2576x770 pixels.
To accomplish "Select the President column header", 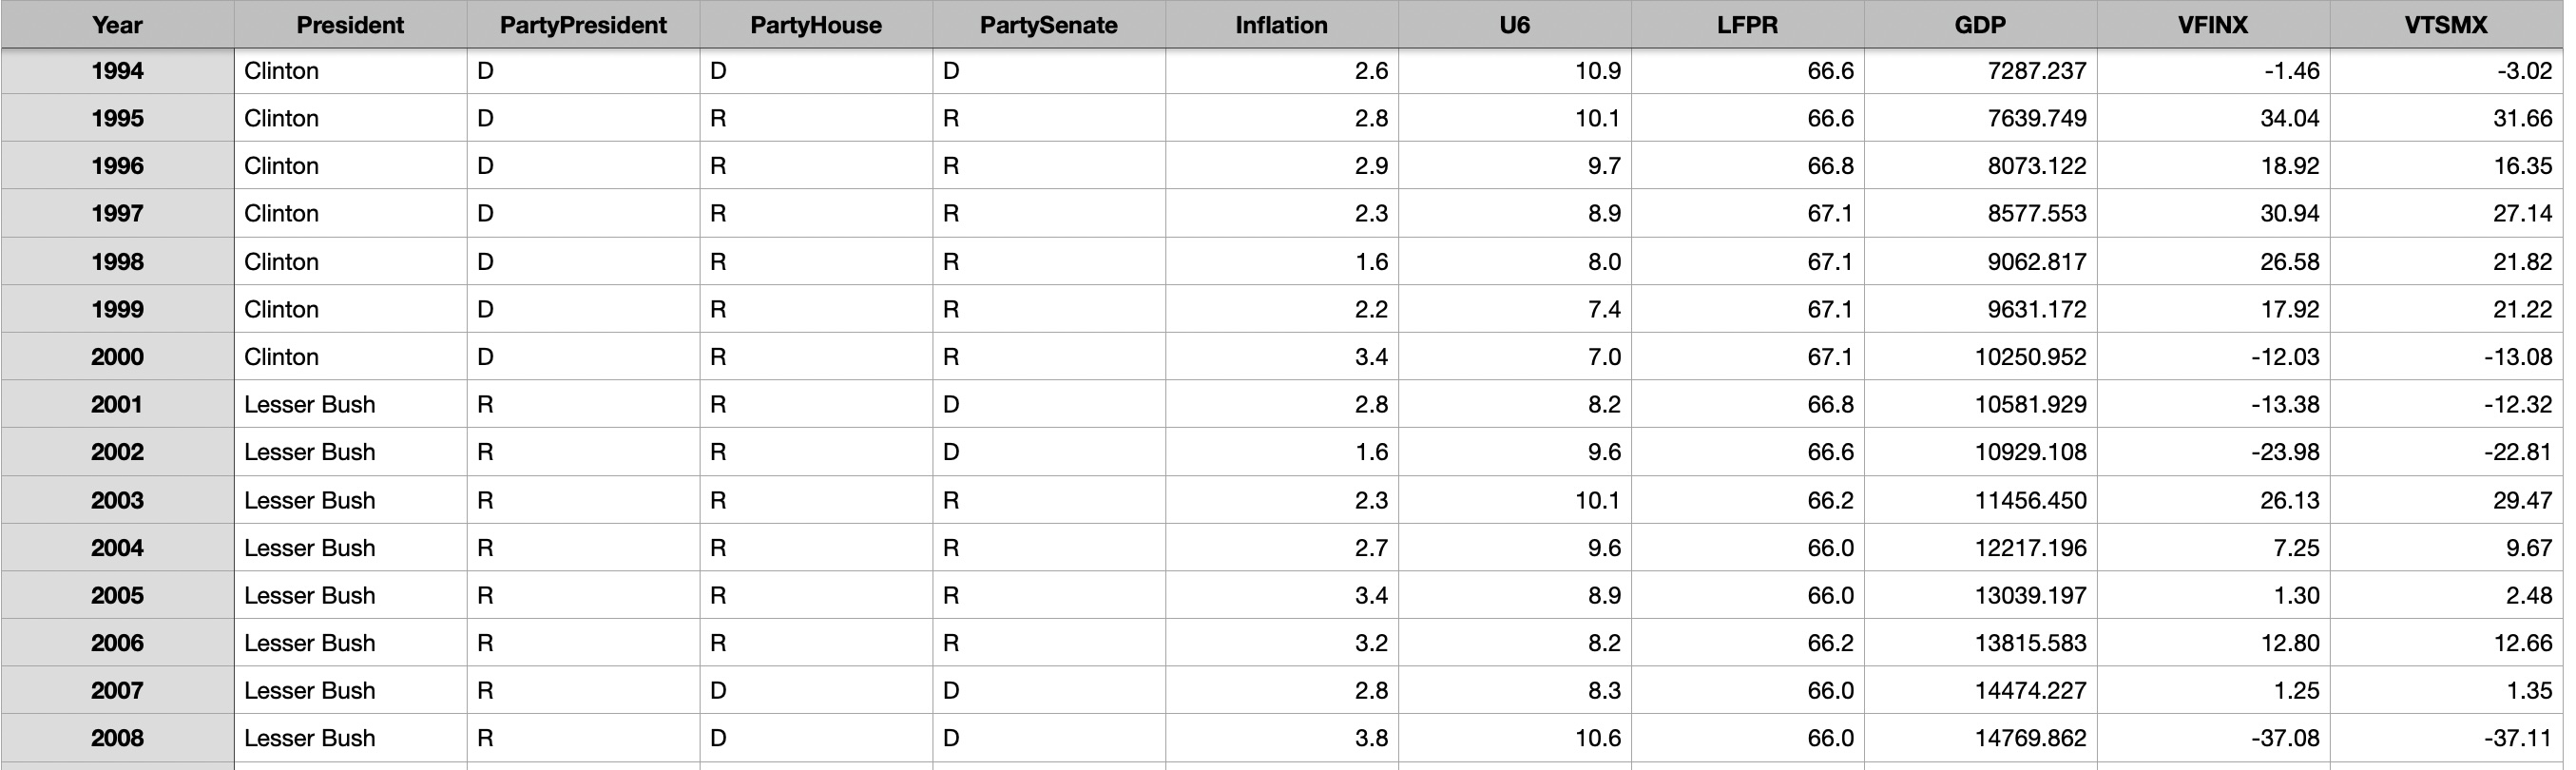I will click(x=350, y=24).
